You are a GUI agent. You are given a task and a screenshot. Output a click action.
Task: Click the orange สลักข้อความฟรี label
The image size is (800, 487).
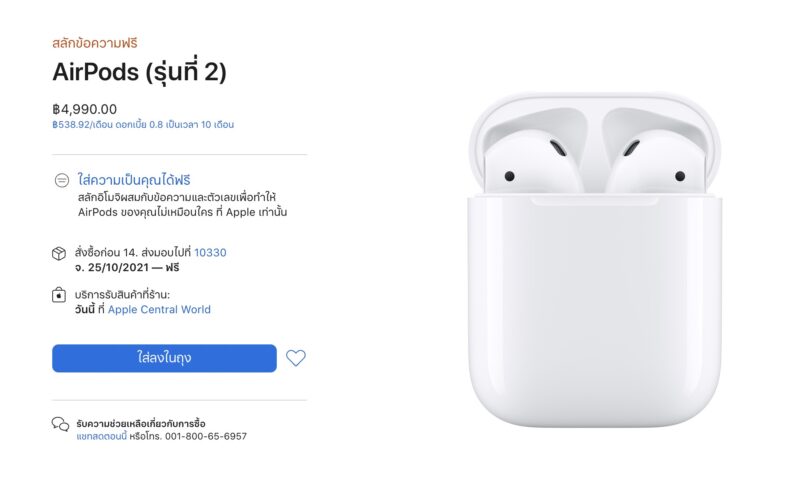click(95, 43)
